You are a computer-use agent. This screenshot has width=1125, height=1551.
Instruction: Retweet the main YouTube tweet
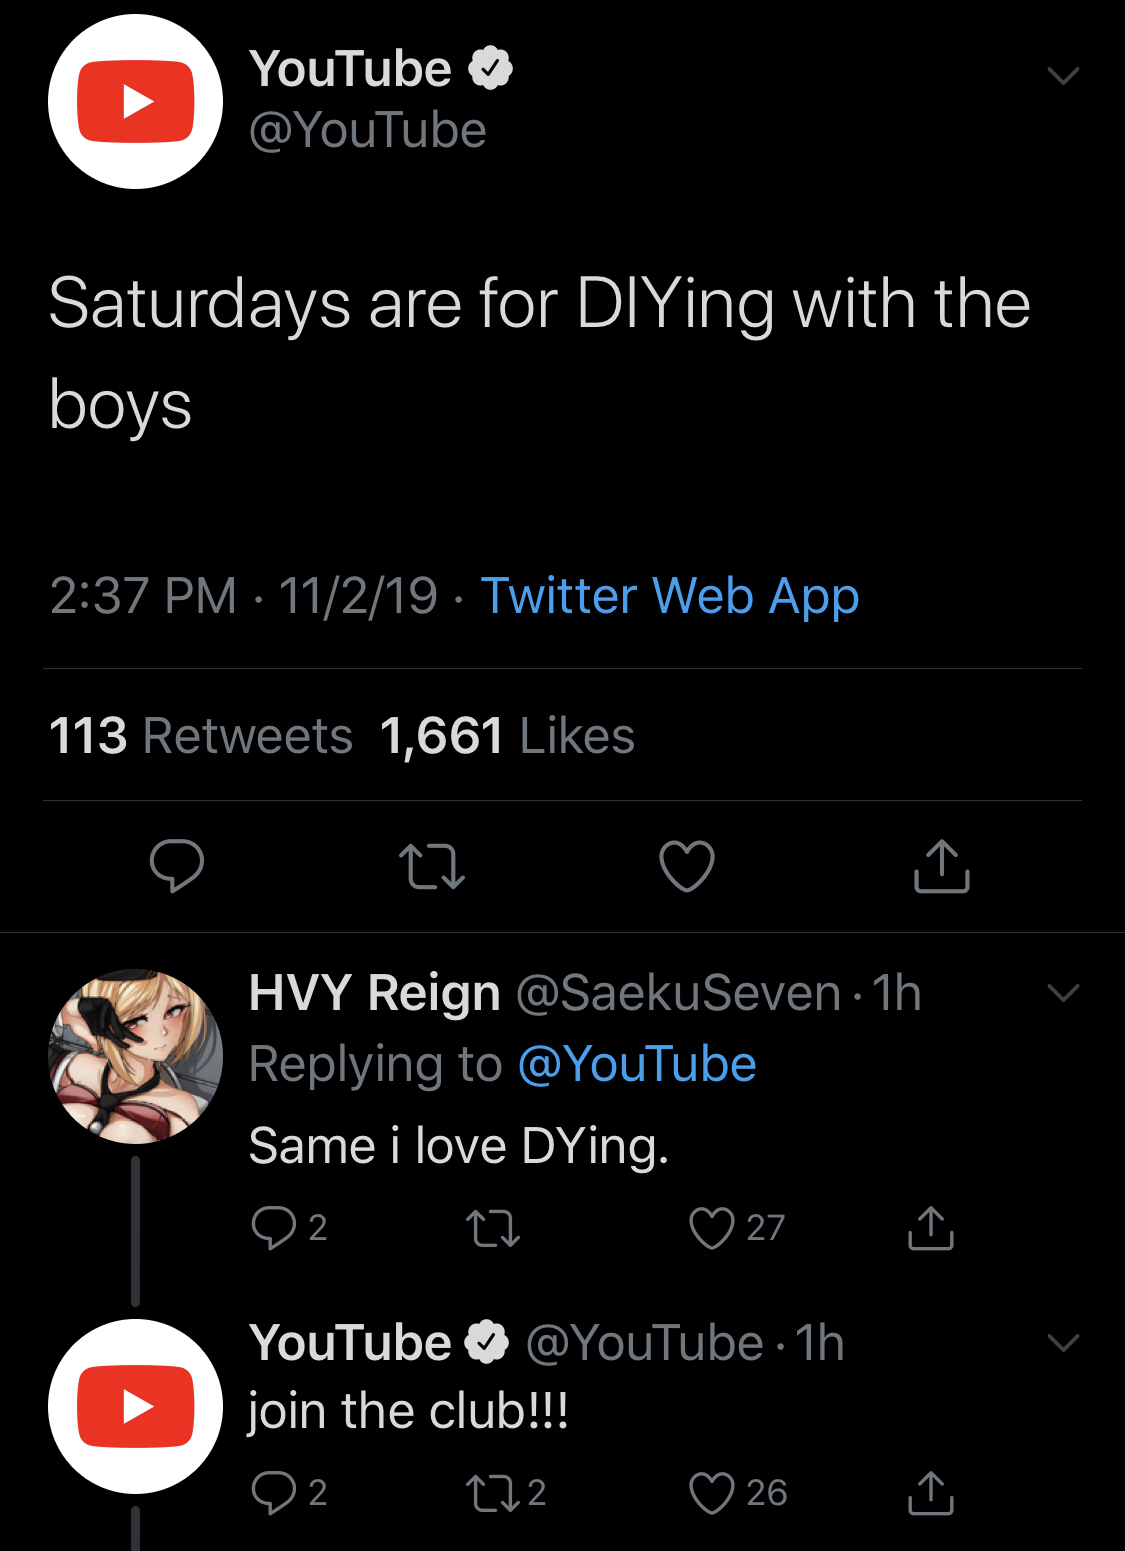(x=432, y=866)
